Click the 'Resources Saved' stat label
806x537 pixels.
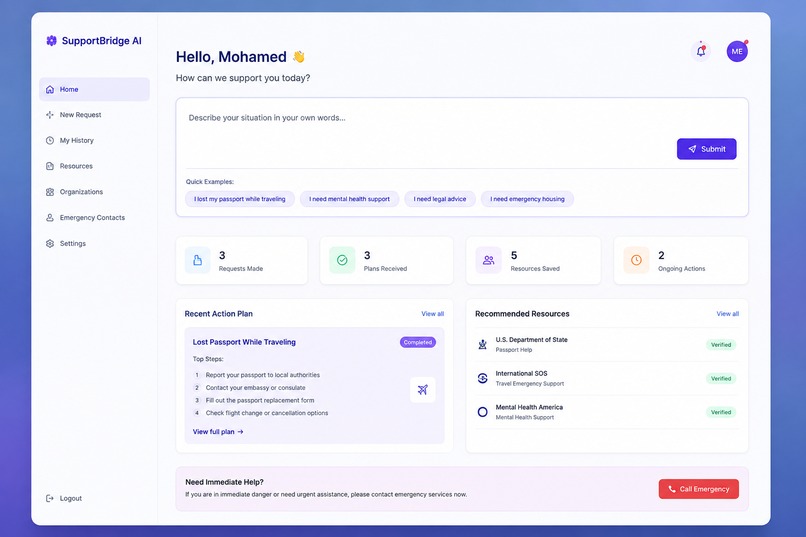point(535,268)
